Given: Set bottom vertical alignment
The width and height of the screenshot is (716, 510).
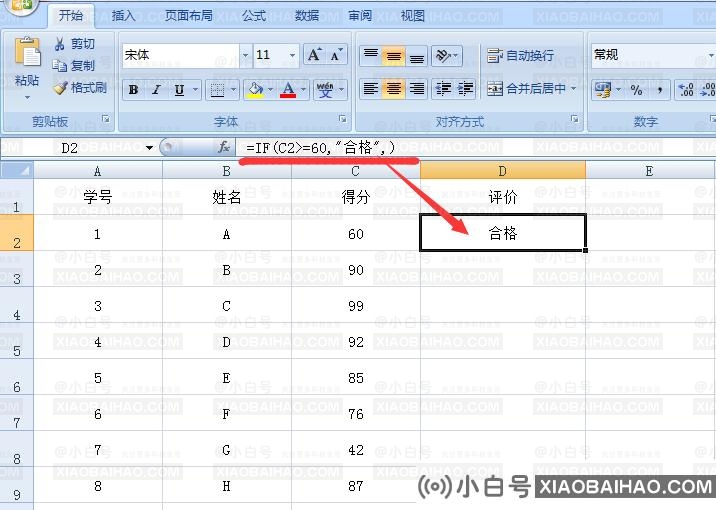Looking at the screenshot, I should (416, 56).
